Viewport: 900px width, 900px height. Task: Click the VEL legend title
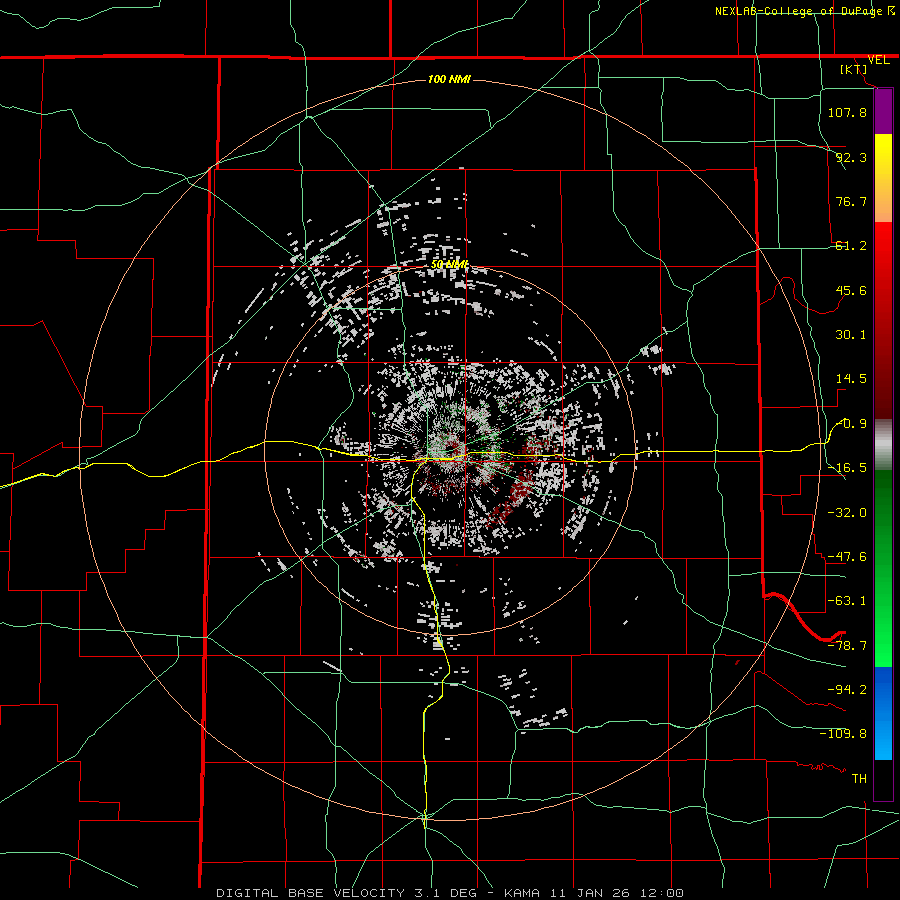(878, 60)
